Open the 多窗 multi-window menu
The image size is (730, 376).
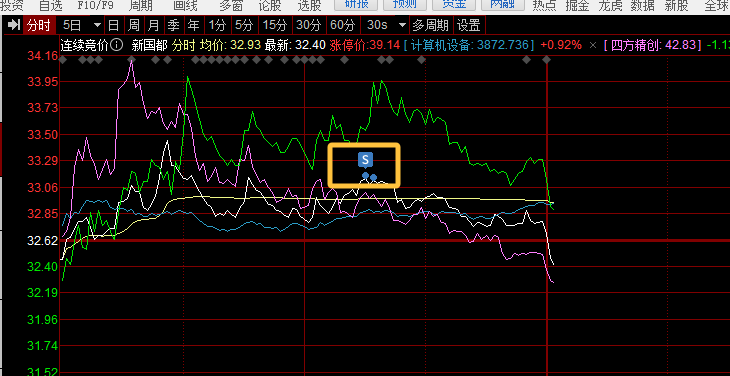[x=231, y=6]
